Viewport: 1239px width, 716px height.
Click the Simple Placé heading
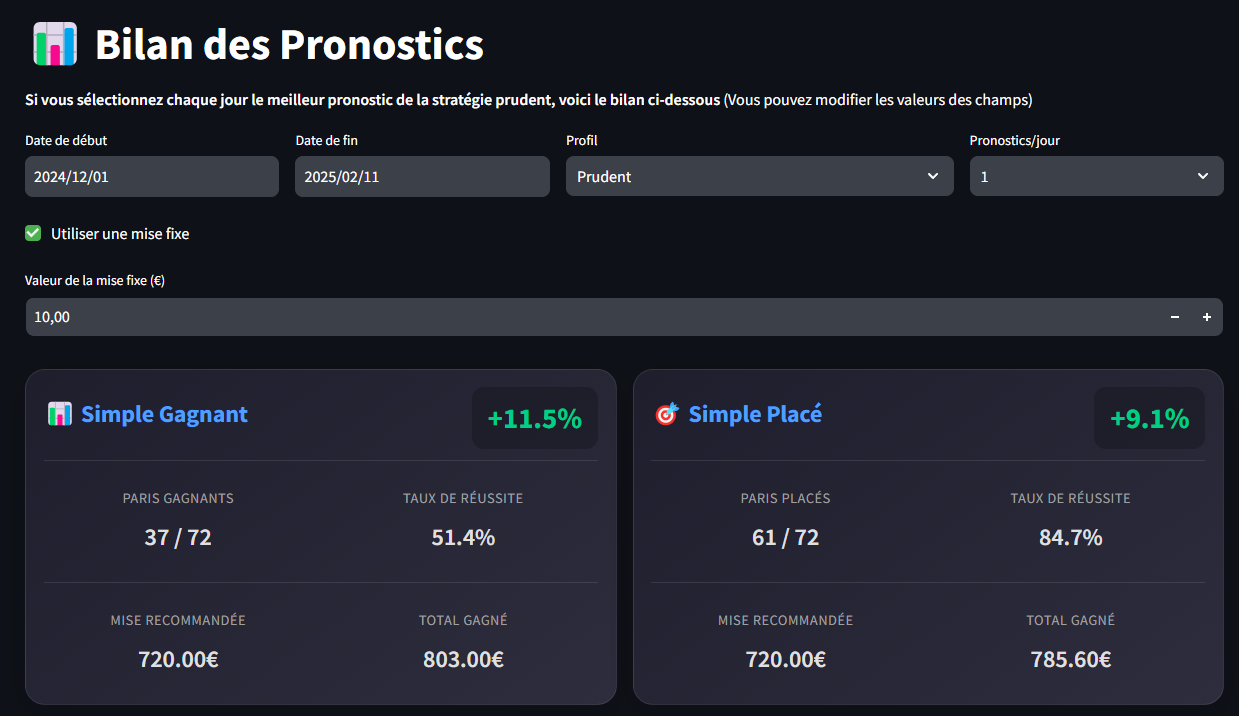coord(755,414)
